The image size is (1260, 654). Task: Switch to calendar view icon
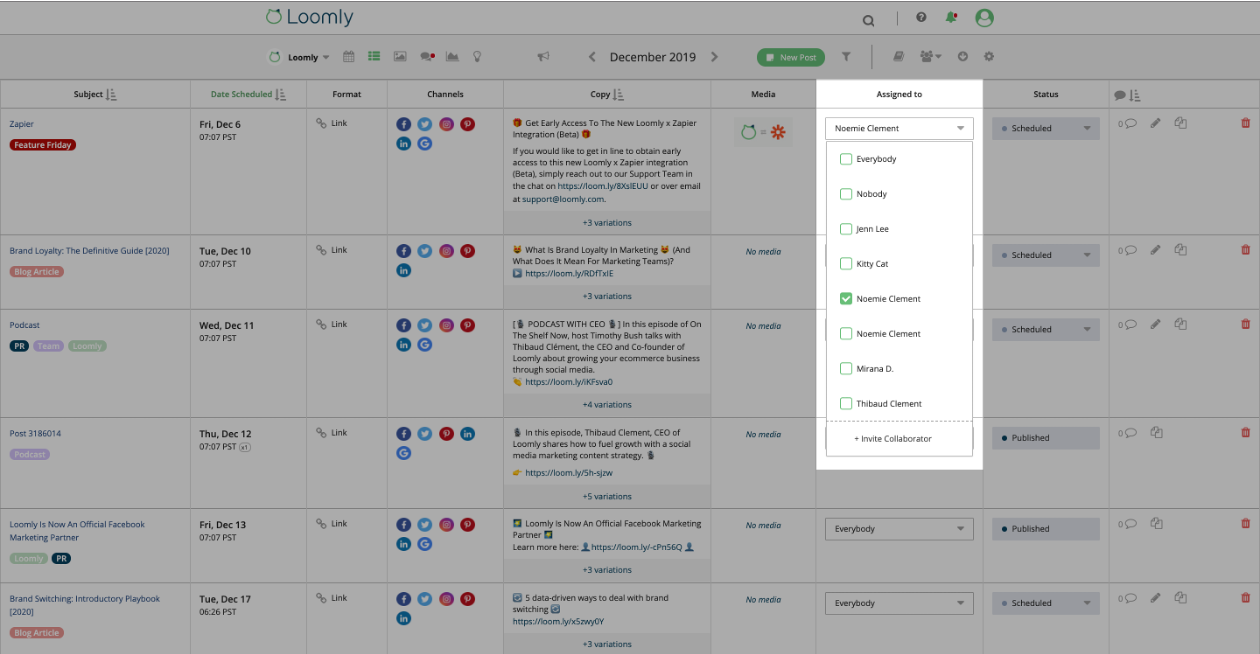tap(349, 57)
